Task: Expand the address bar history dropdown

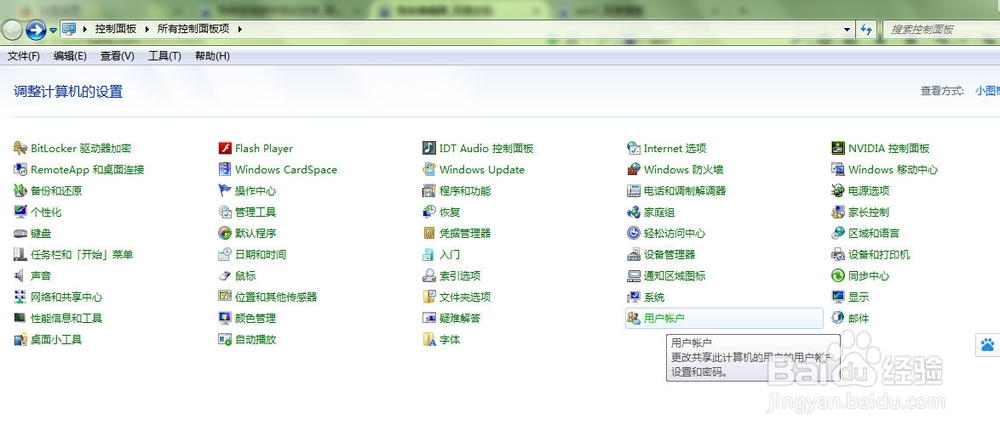Action: click(847, 29)
